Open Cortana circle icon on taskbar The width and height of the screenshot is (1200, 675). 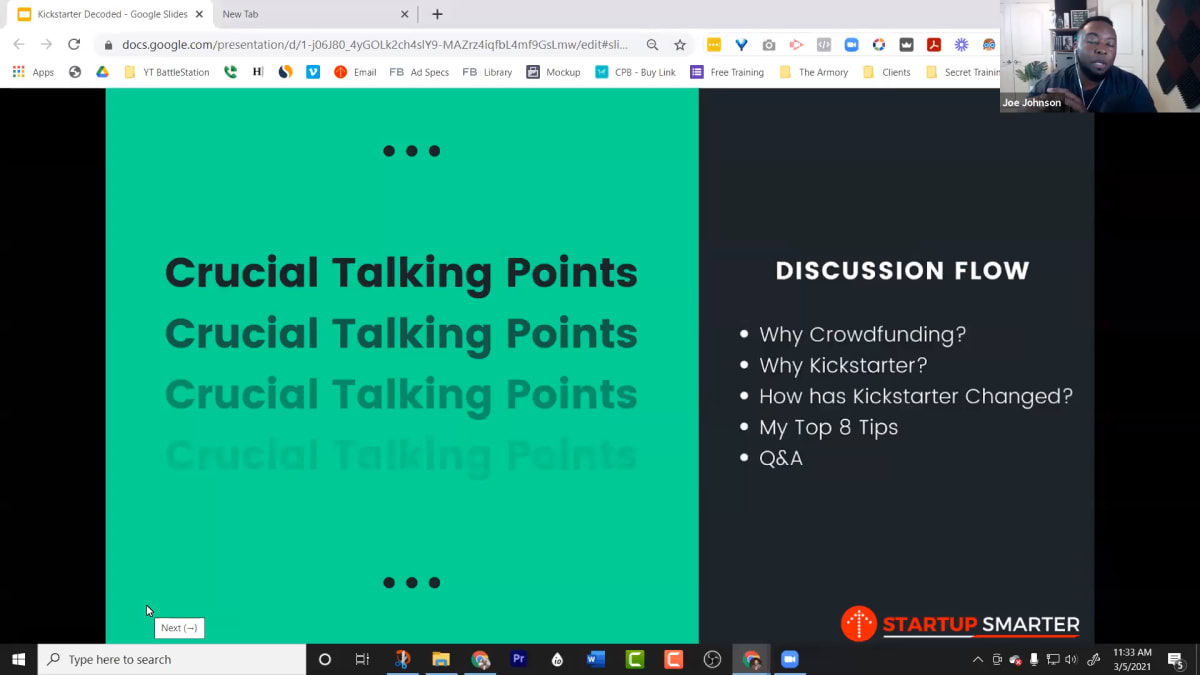pyautogui.click(x=324, y=659)
